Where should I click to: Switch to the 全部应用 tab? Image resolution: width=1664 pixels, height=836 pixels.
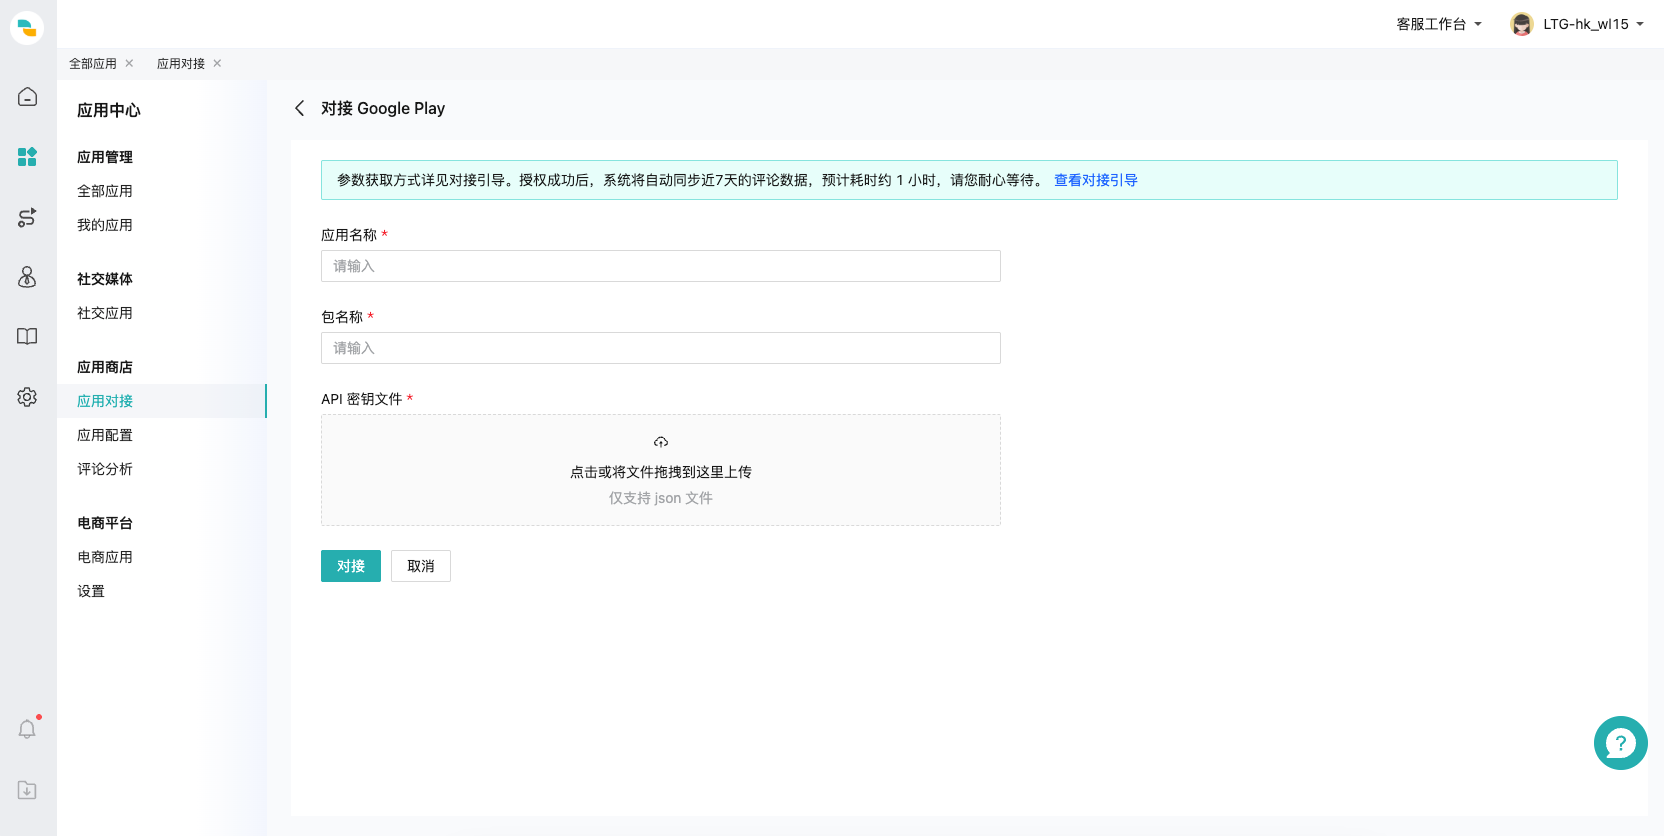(93, 63)
